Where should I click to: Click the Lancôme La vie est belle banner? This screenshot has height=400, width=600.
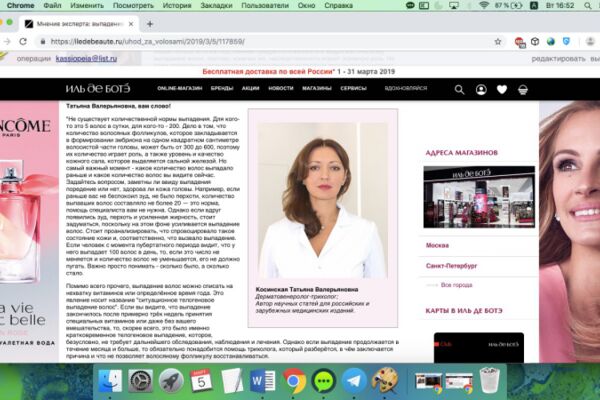pos(29,230)
